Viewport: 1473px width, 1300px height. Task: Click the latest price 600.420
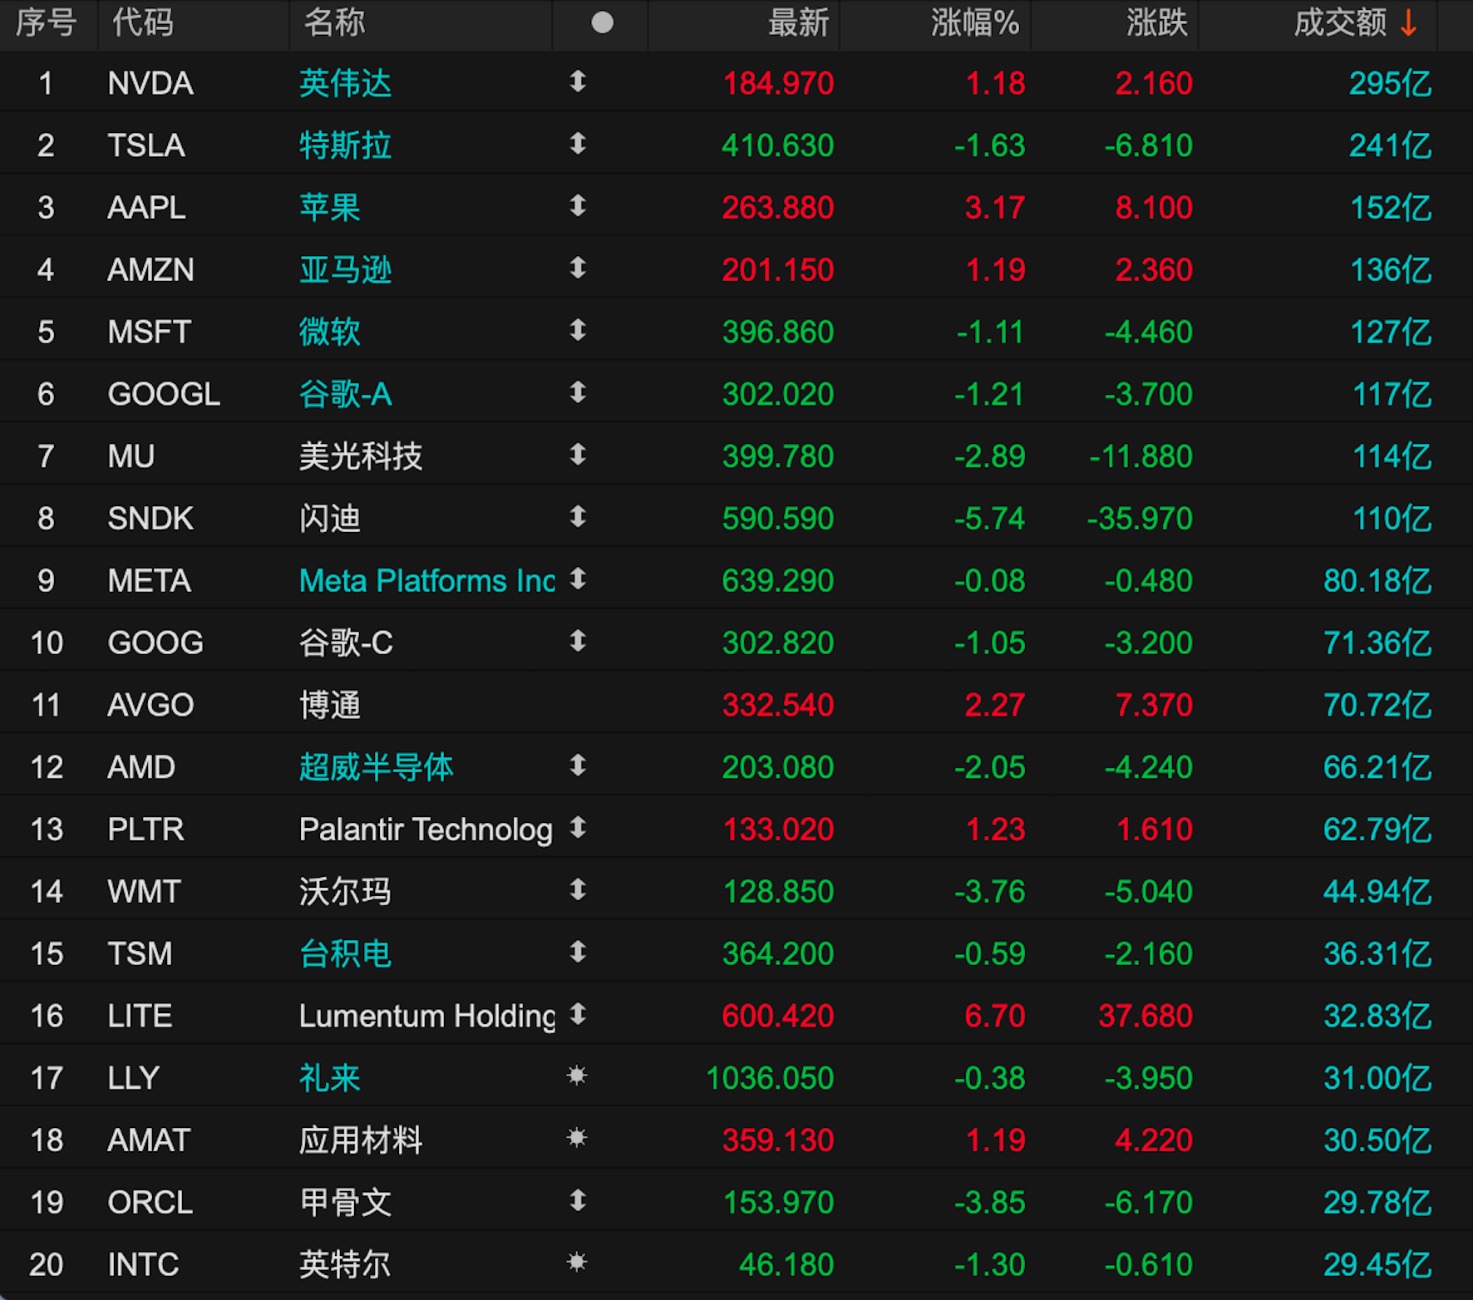click(x=778, y=1016)
